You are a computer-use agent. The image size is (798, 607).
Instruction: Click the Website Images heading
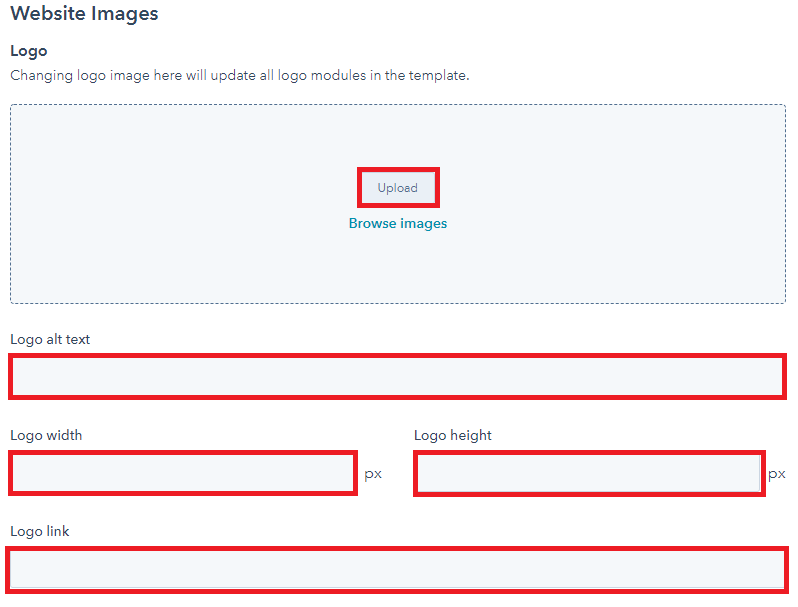(x=84, y=14)
